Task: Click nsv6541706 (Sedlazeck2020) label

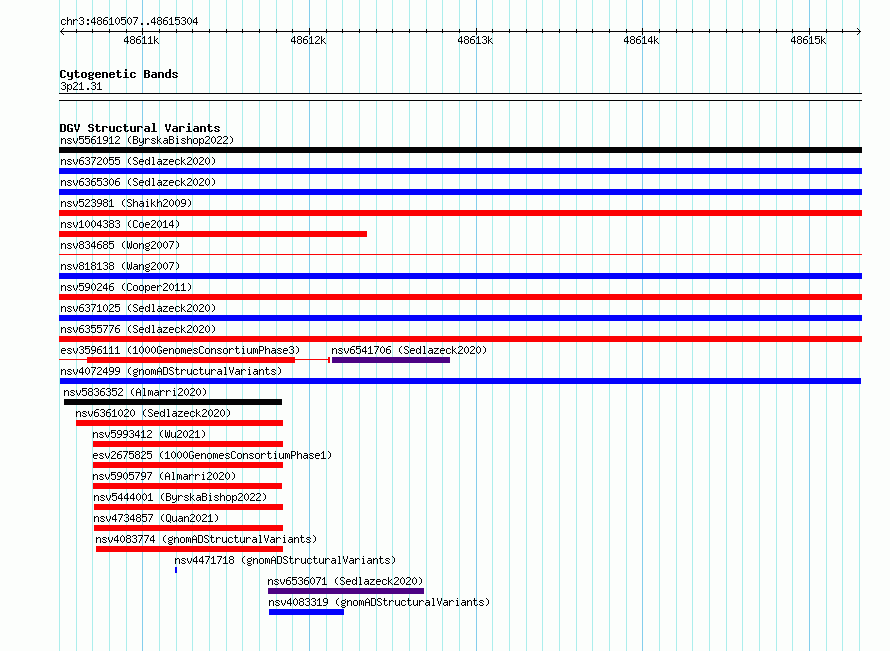Action: (409, 350)
